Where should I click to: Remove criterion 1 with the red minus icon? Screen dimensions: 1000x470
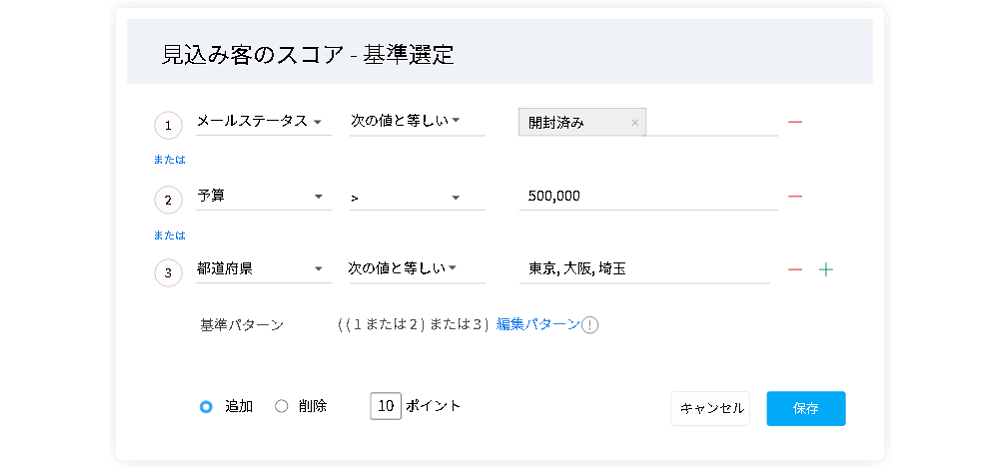point(795,122)
